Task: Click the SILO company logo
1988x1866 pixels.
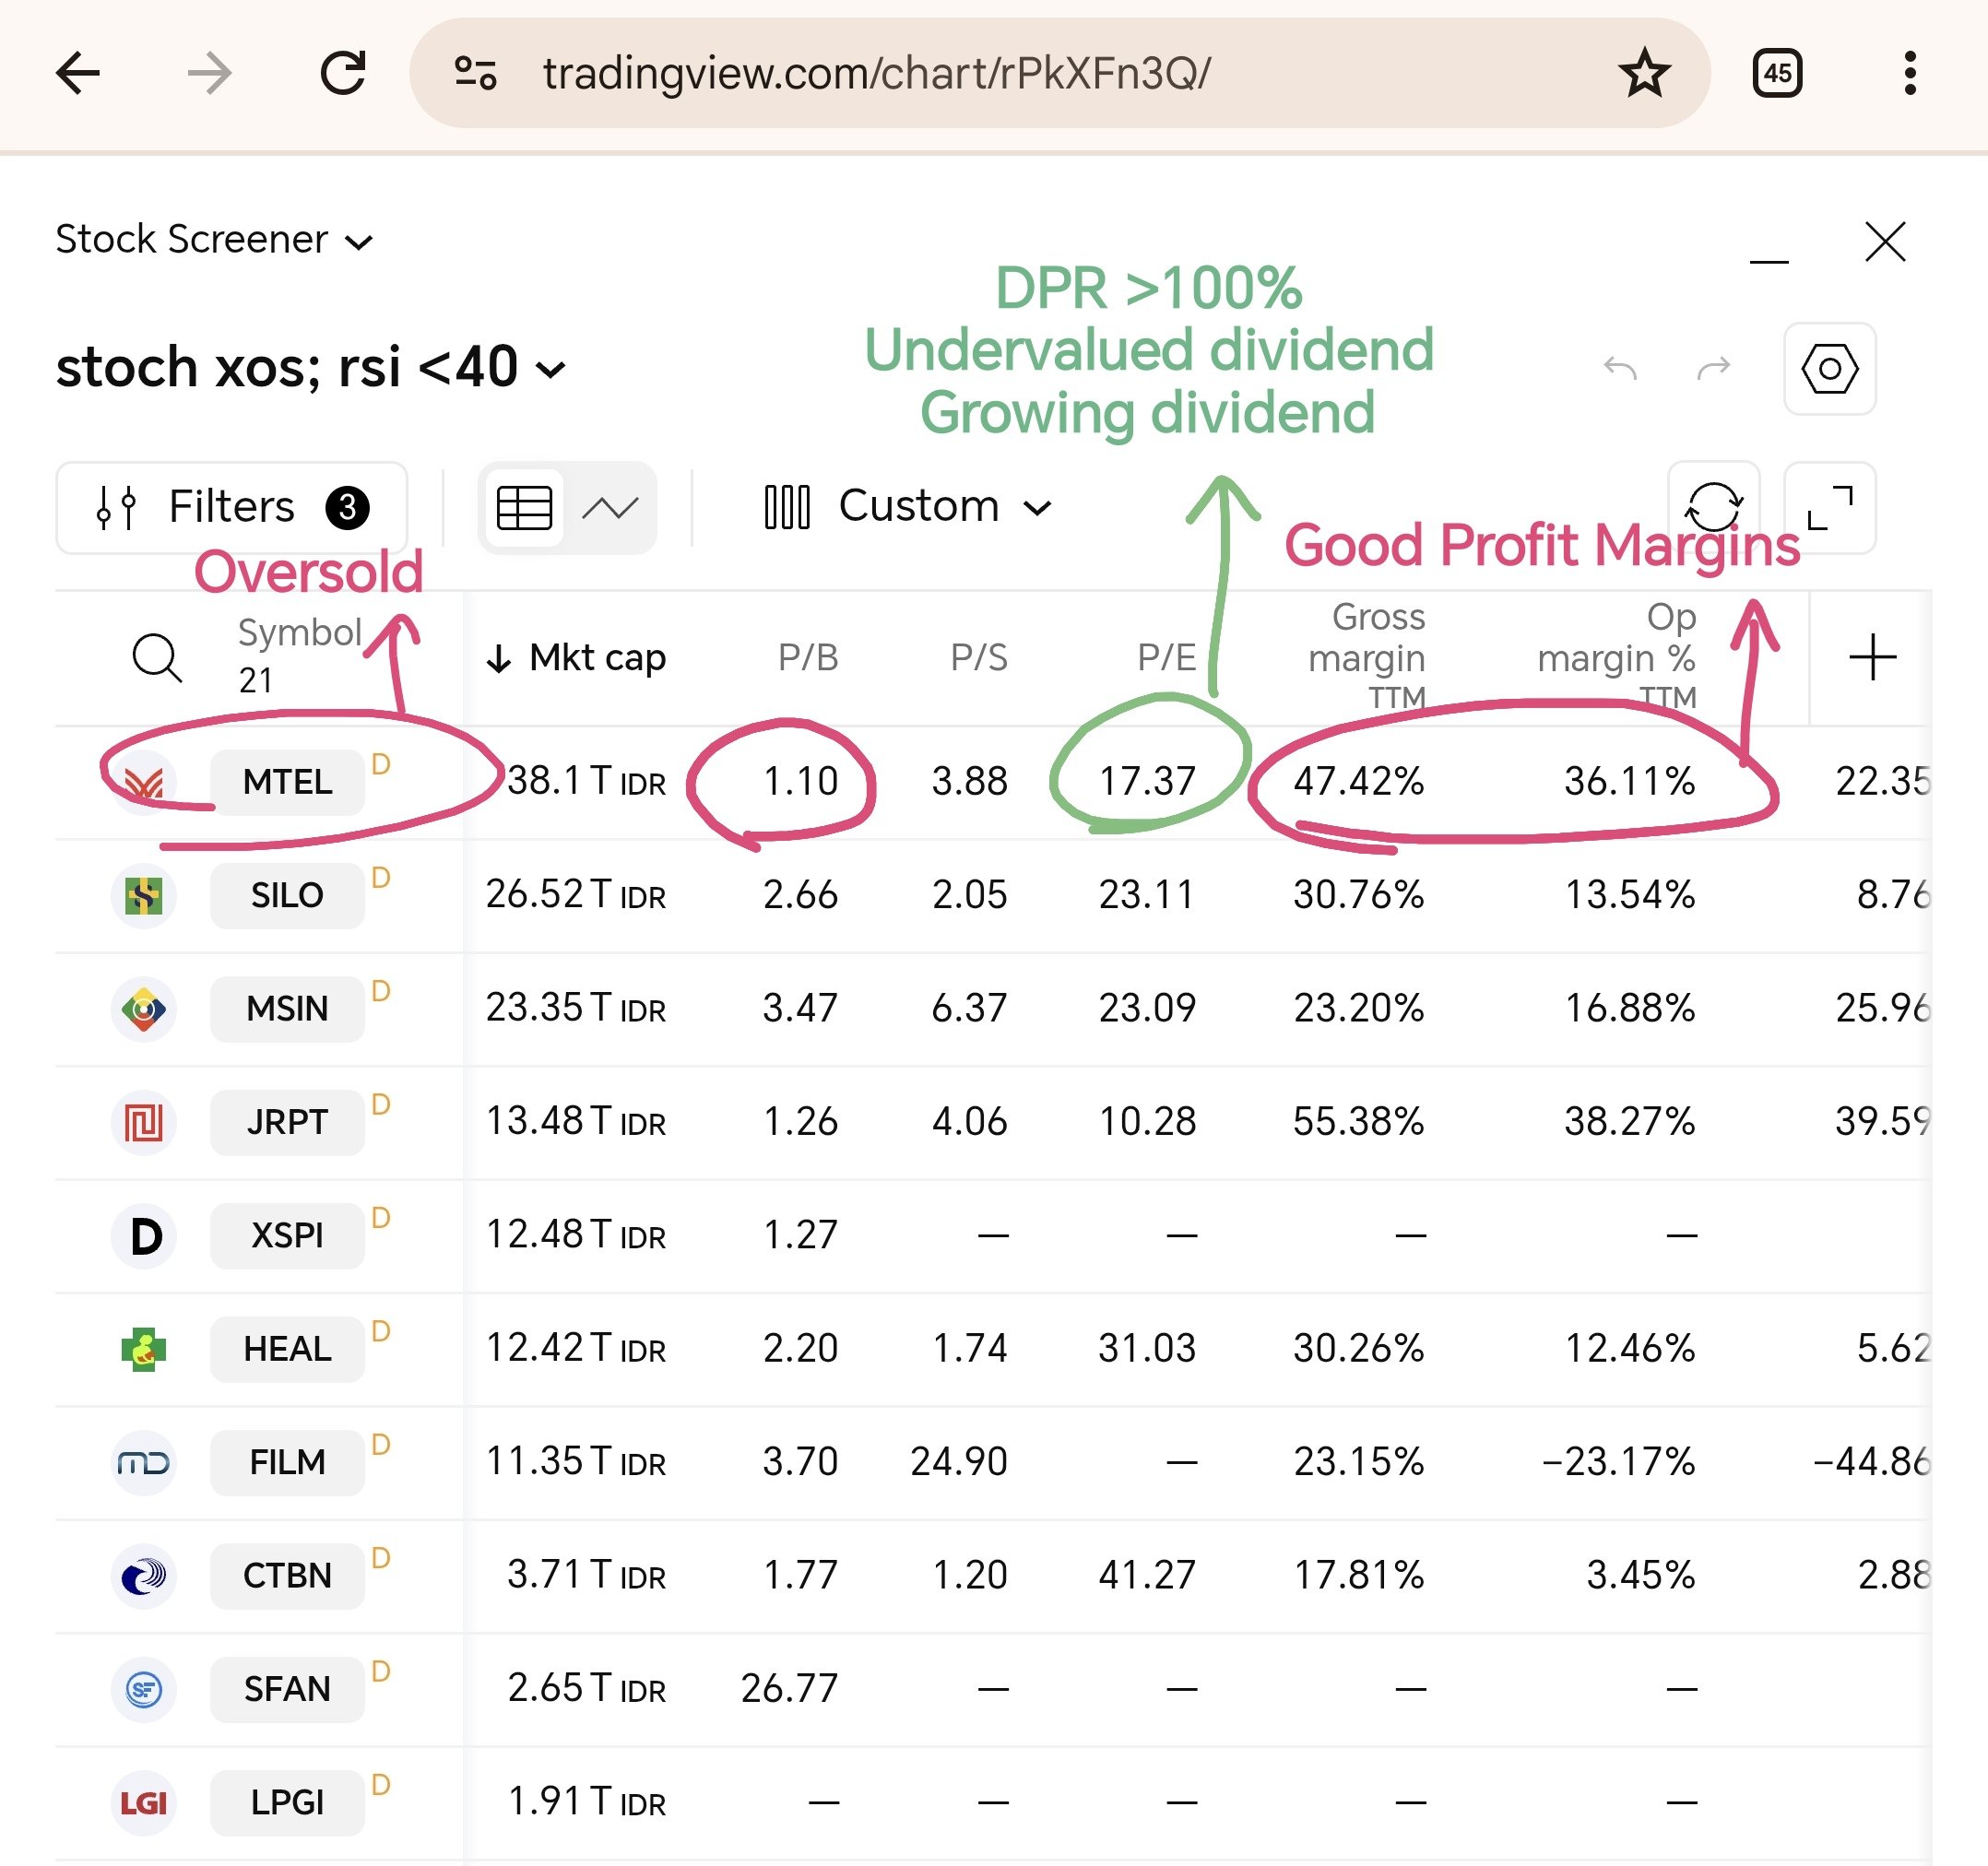Action: tap(144, 895)
